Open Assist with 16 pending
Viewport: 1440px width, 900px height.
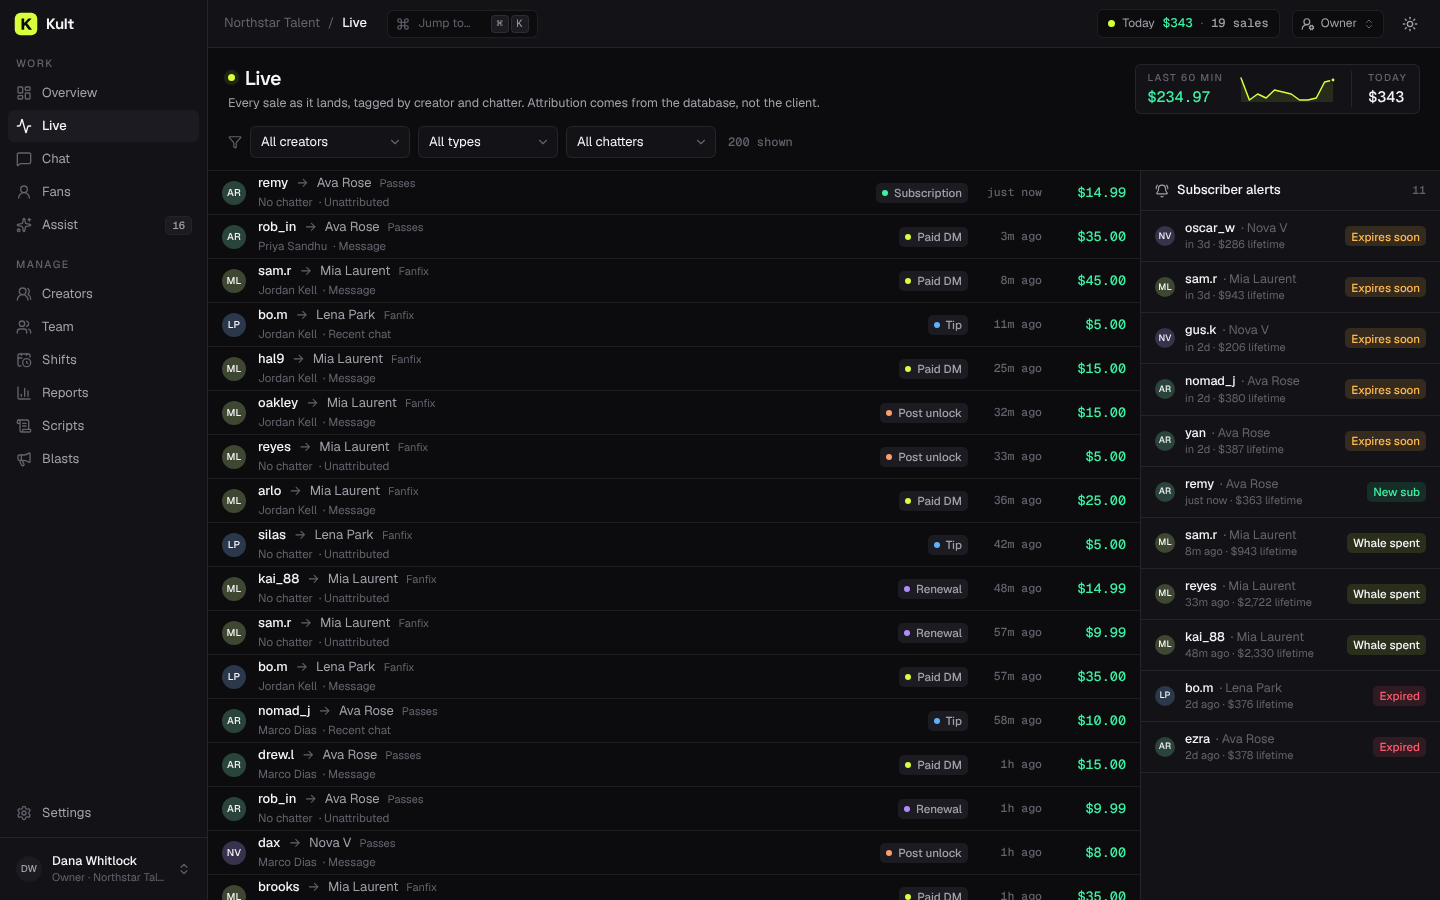104,225
